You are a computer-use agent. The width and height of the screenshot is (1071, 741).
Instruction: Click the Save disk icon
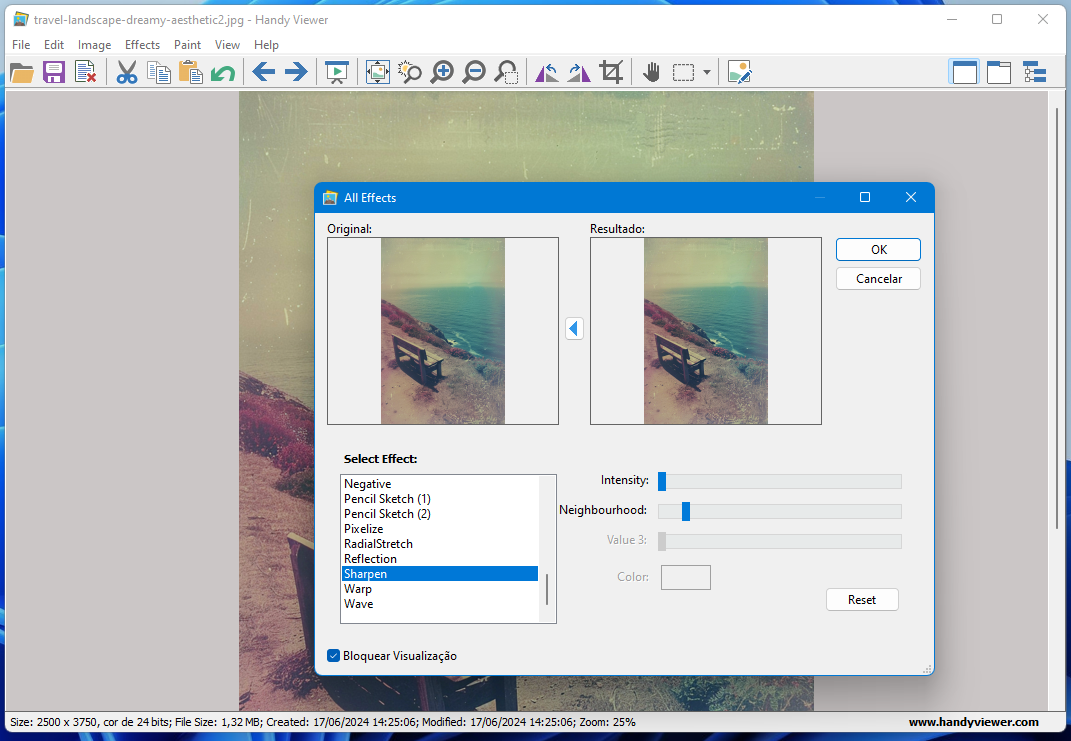(x=54, y=72)
